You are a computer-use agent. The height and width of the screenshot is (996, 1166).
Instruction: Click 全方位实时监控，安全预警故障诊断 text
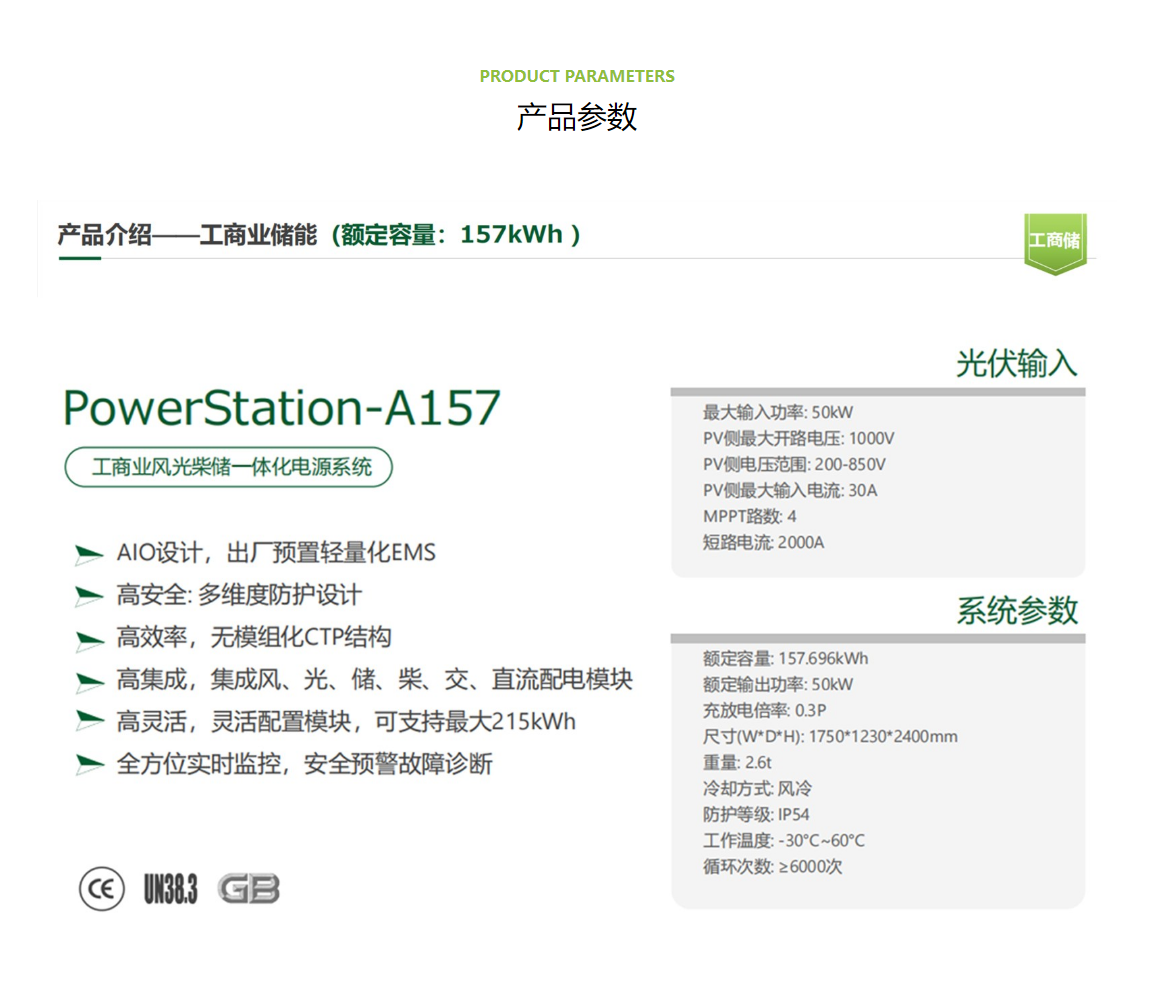[x=304, y=764]
